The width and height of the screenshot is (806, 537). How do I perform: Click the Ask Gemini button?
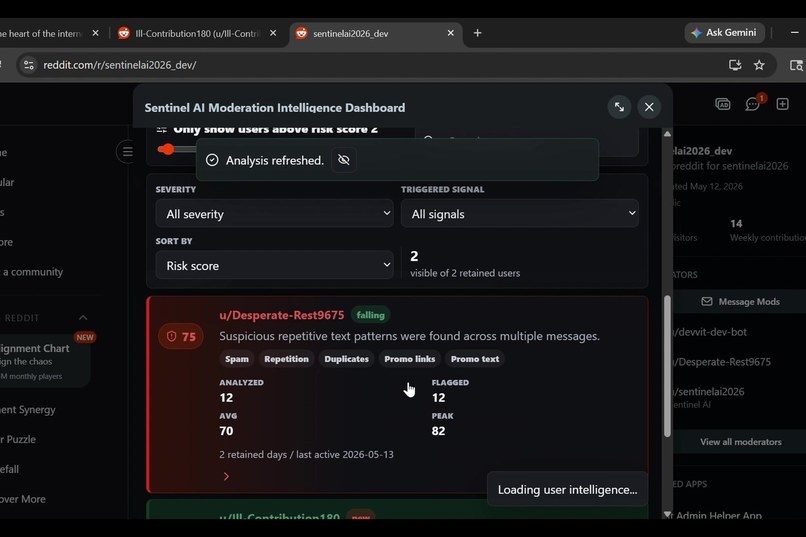click(x=724, y=33)
